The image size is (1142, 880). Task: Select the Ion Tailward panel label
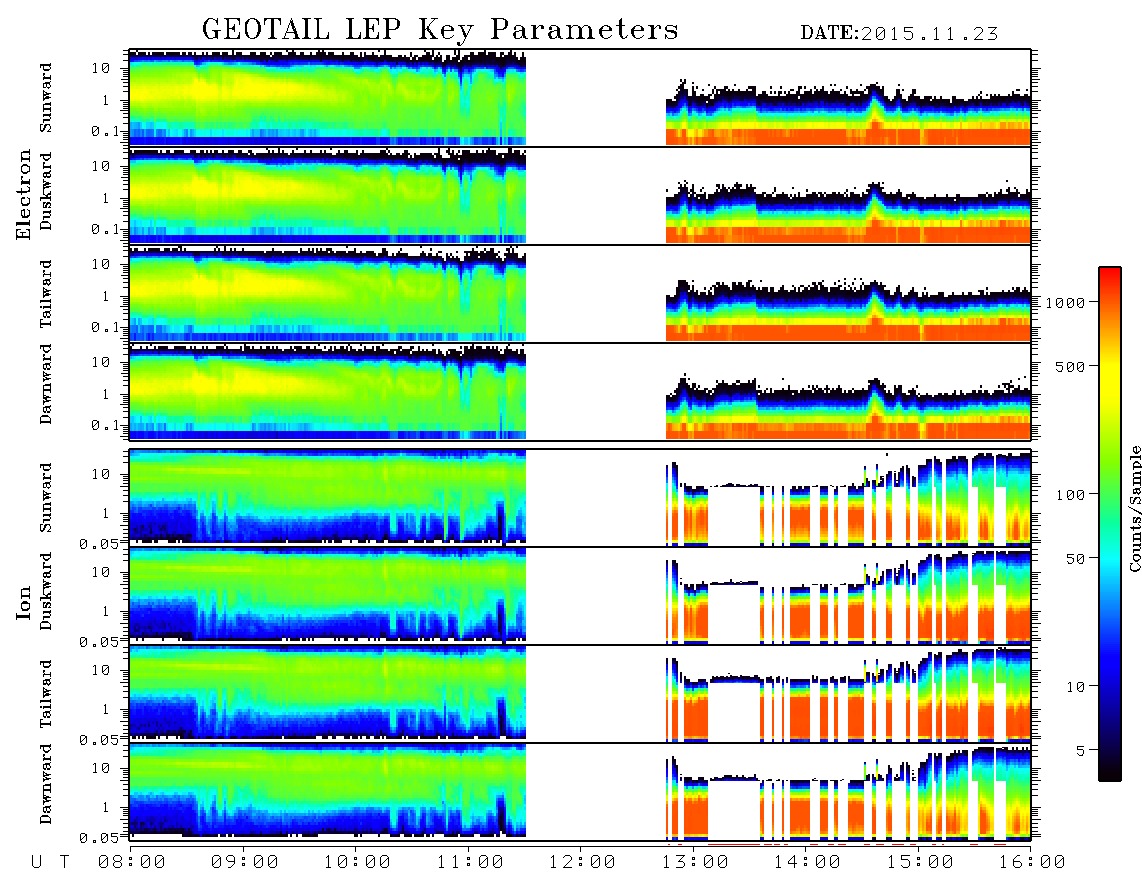coord(46,694)
